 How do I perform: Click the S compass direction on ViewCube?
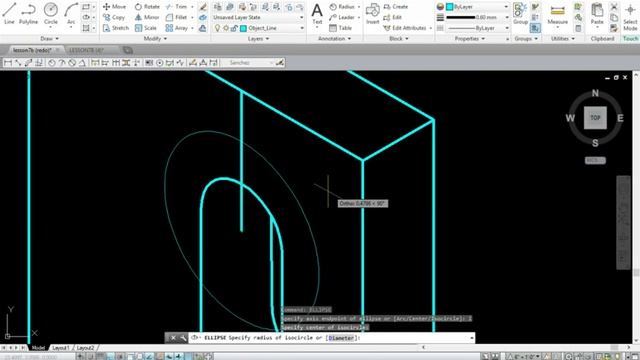(595, 143)
